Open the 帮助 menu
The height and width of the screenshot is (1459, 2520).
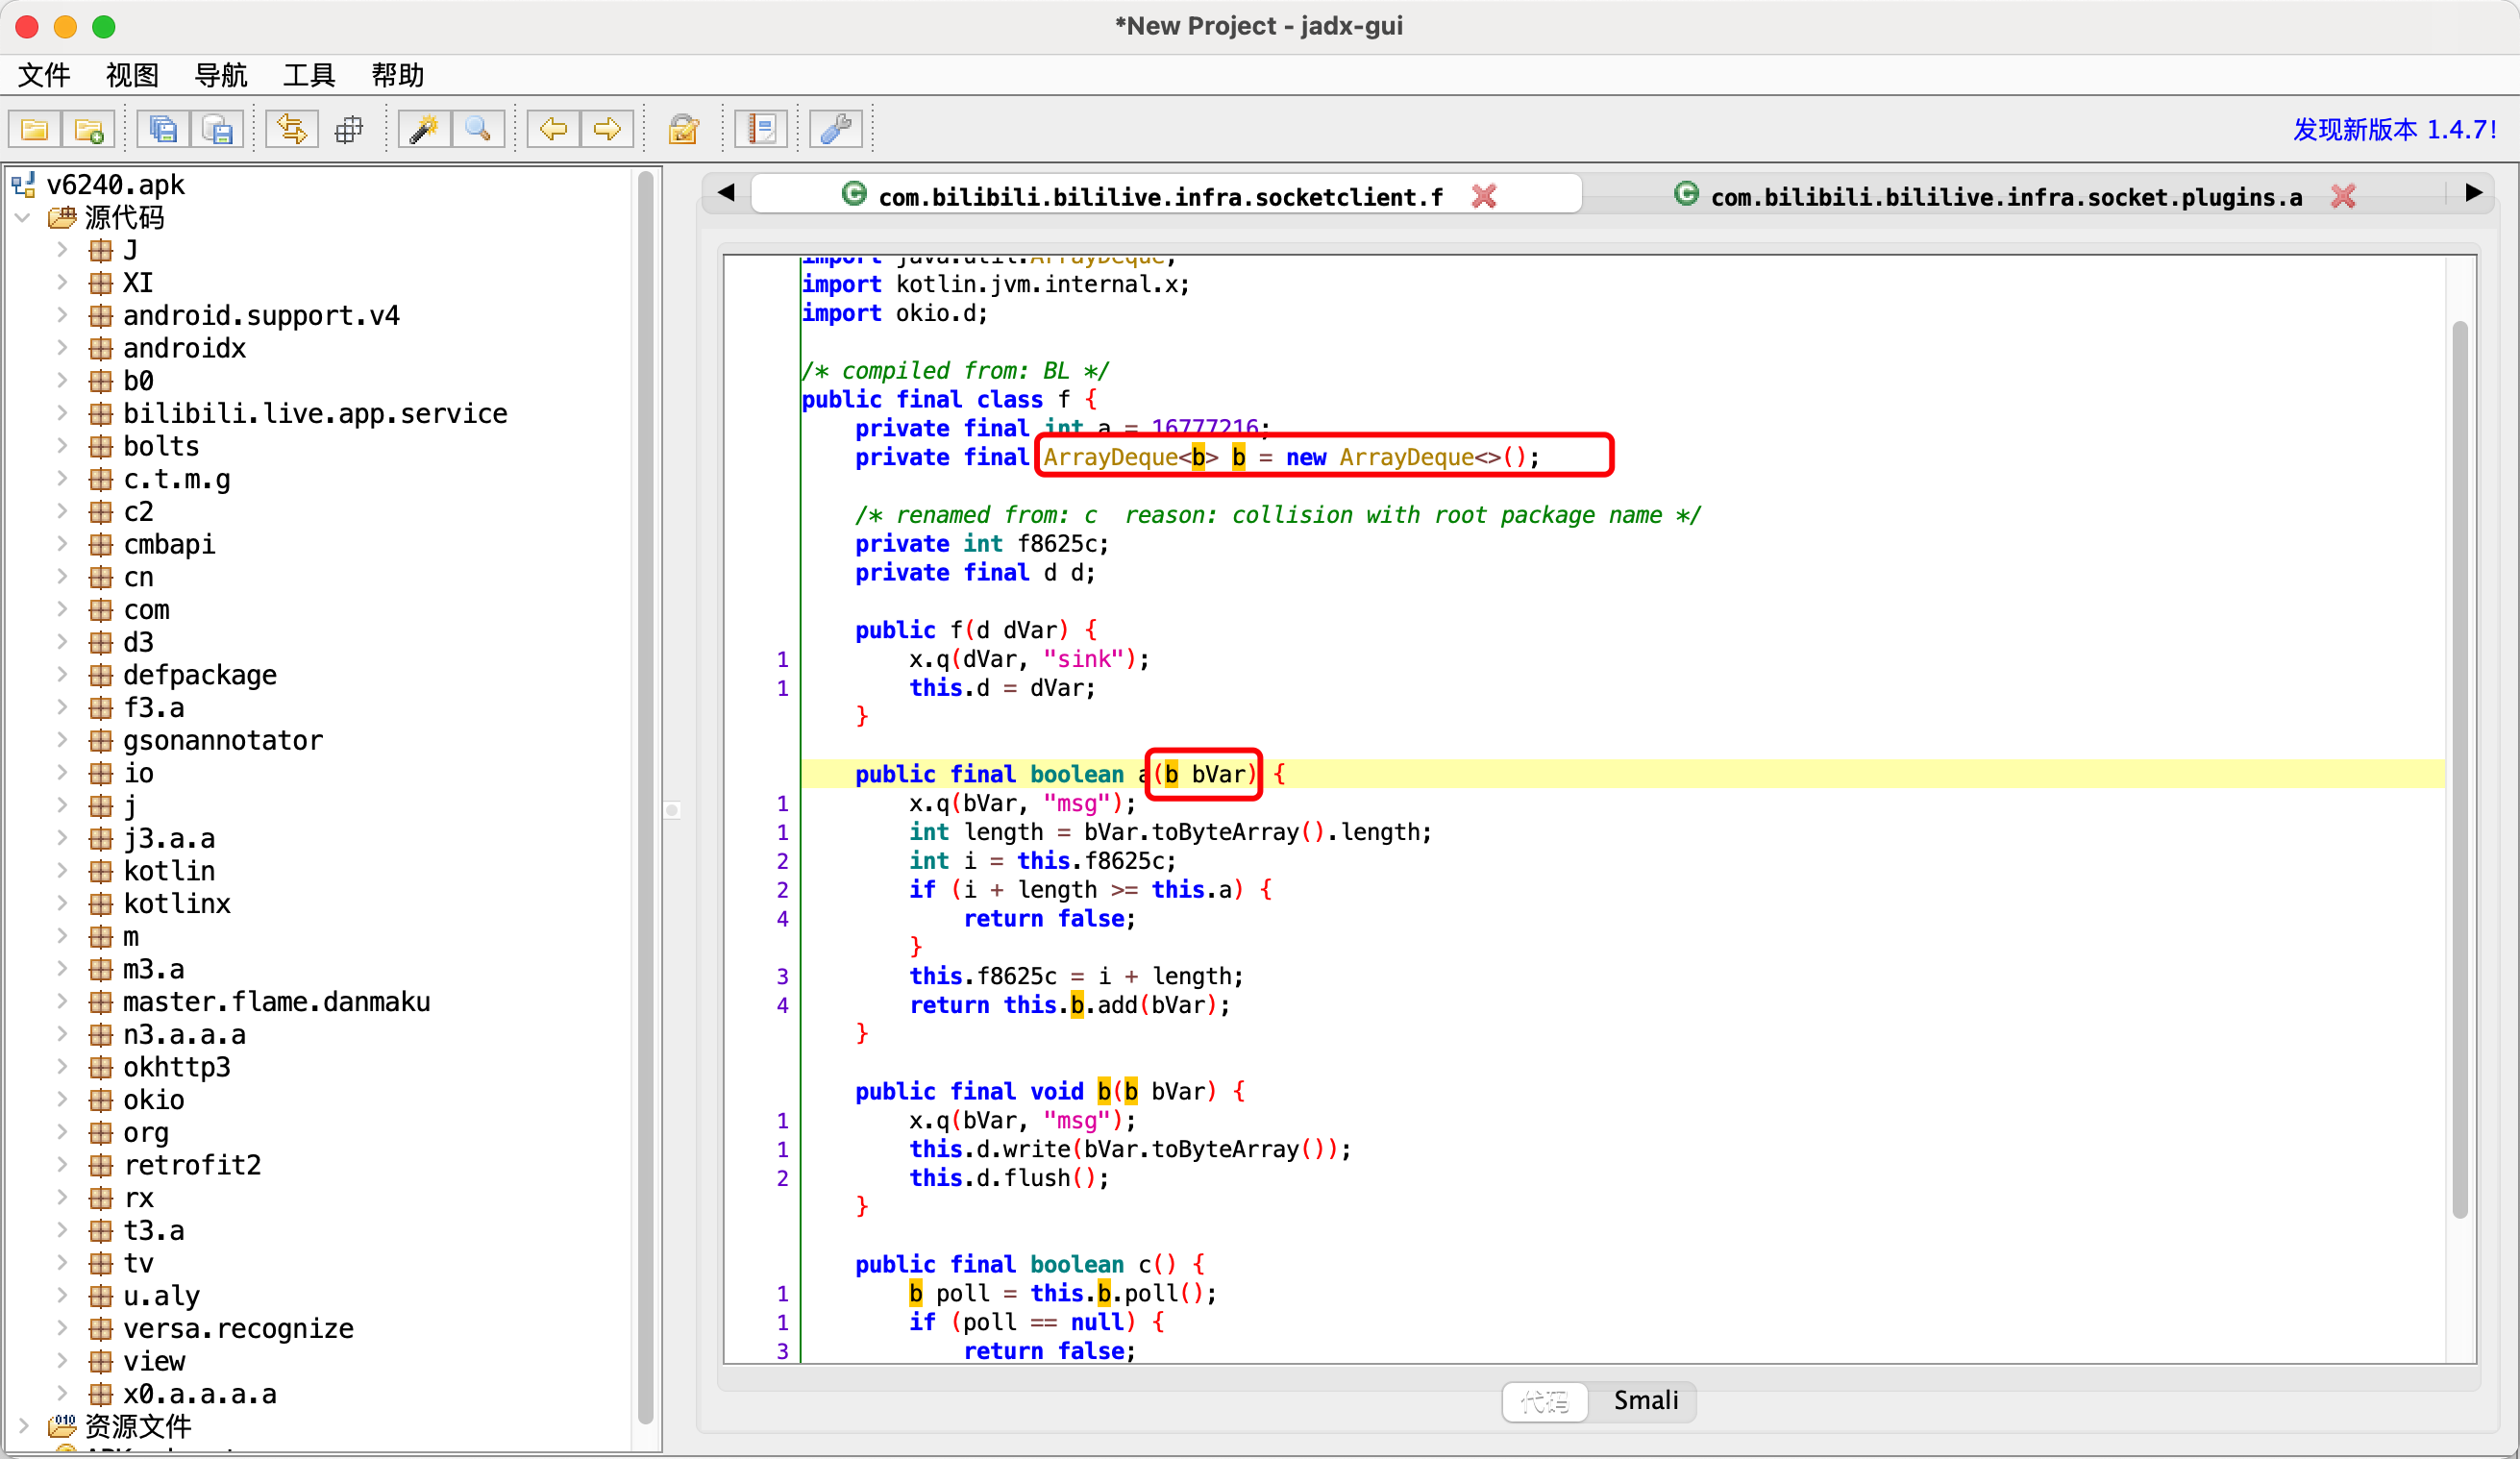click(x=397, y=75)
